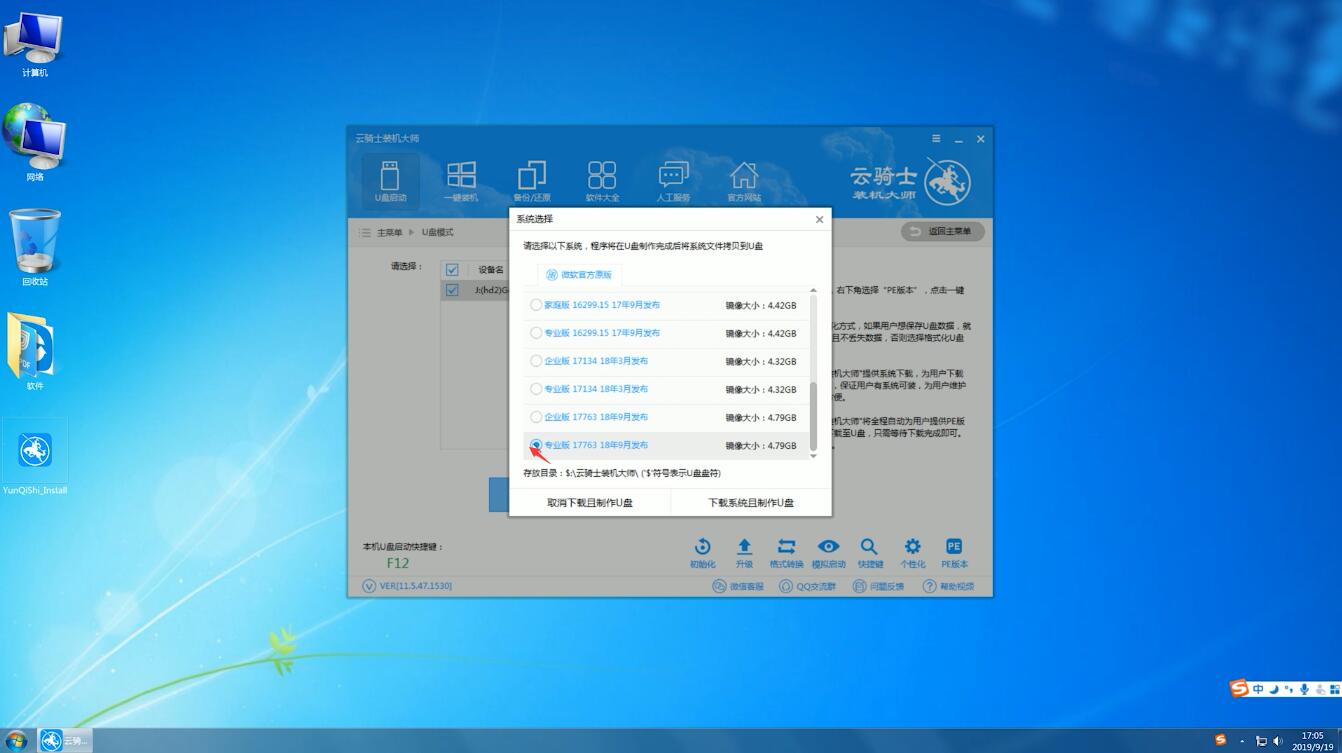This screenshot has height=753, width=1342.
Task: Click the system list scroll up arrow
Action: (813, 290)
